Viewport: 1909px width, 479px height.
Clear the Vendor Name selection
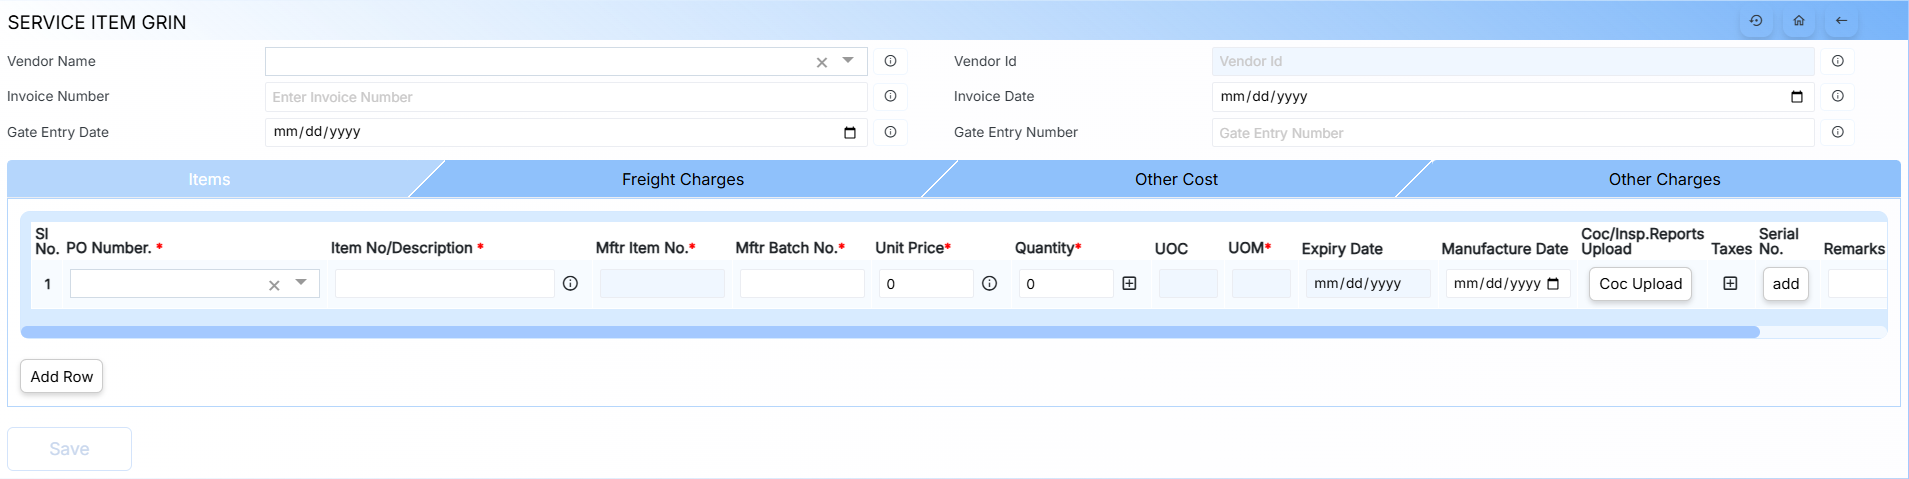click(x=822, y=62)
